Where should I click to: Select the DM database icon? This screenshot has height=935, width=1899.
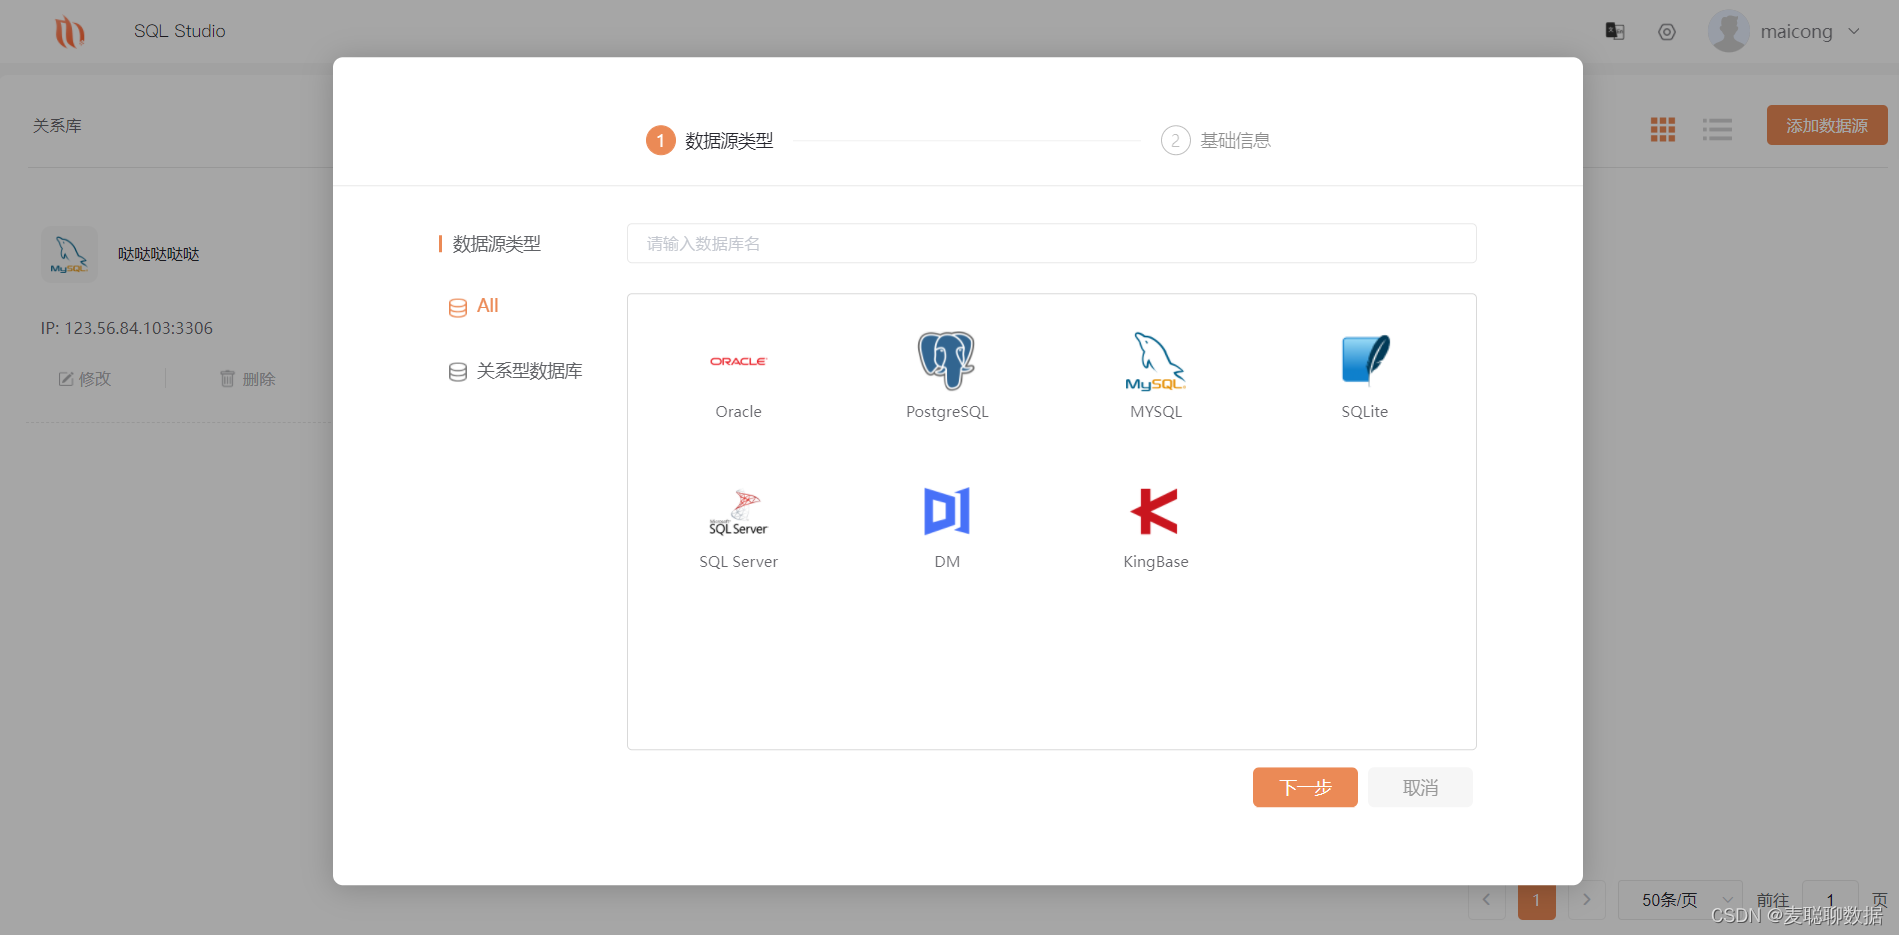tap(947, 511)
